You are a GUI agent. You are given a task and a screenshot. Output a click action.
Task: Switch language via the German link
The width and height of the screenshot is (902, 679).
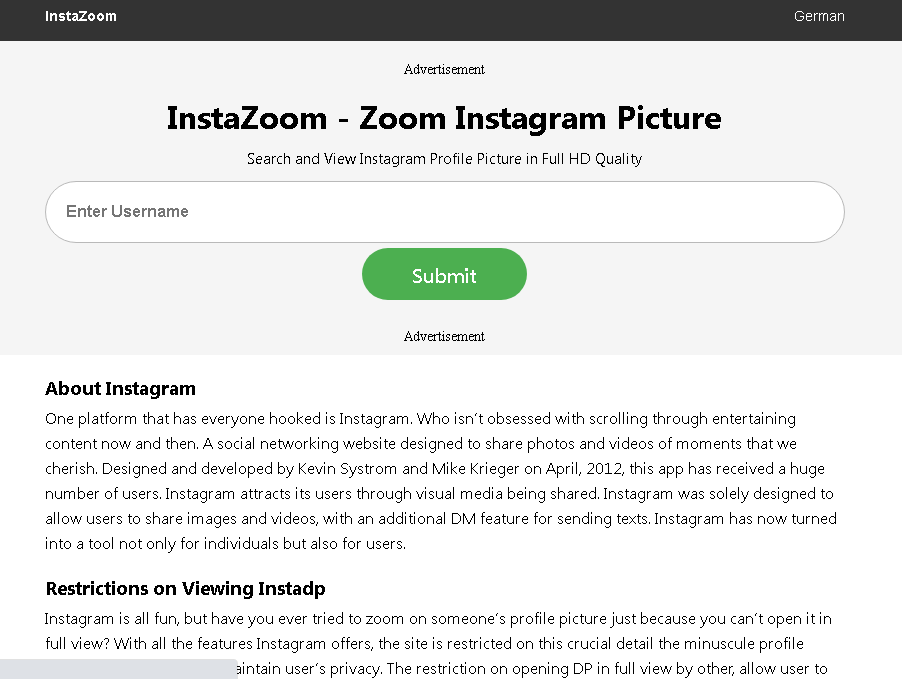point(819,16)
